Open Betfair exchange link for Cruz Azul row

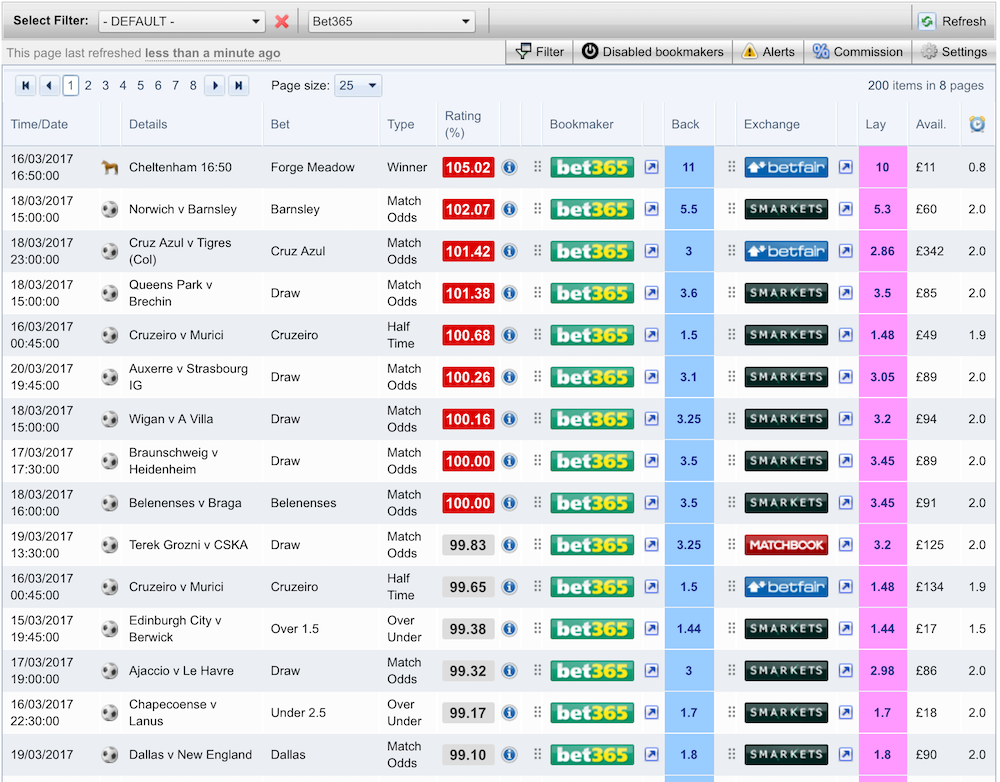pos(845,252)
